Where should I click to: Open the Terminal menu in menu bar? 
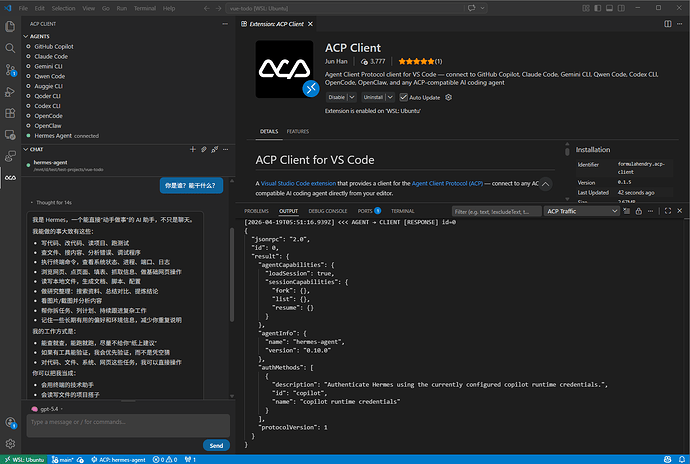coord(145,8)
